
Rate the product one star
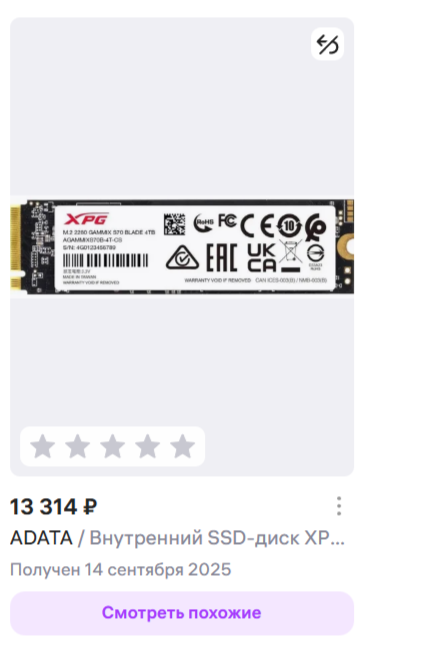[43, 446]
